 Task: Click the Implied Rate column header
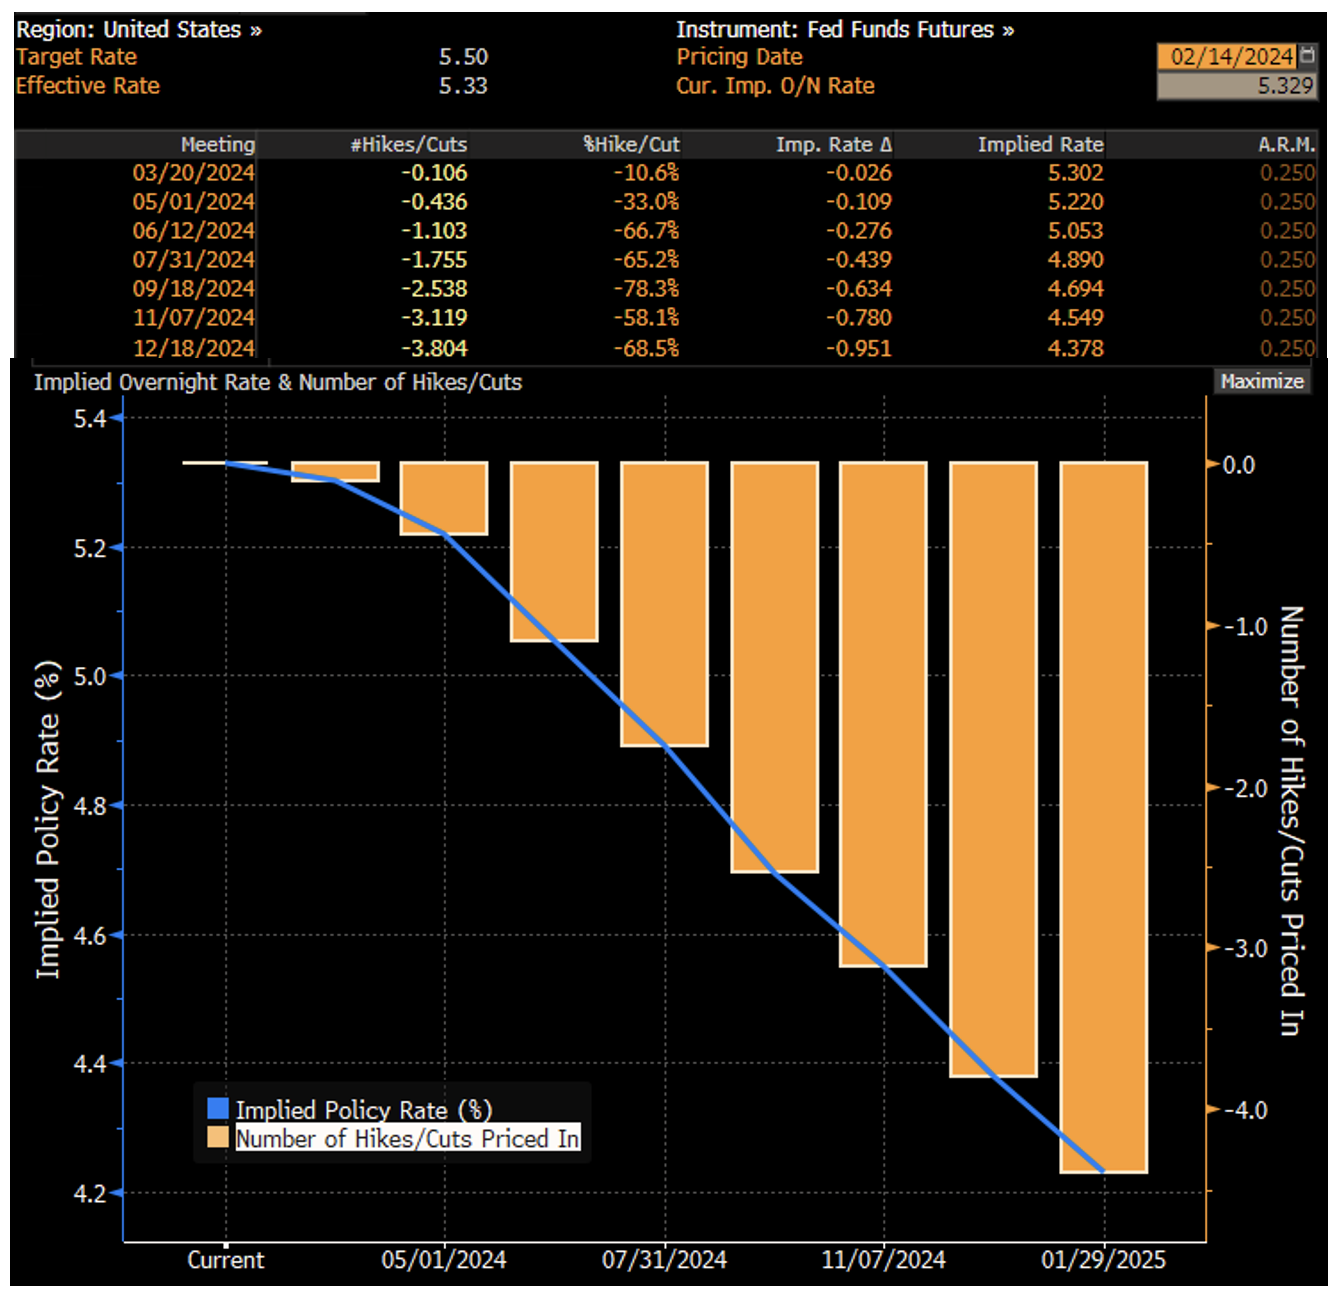(1040, 144)
